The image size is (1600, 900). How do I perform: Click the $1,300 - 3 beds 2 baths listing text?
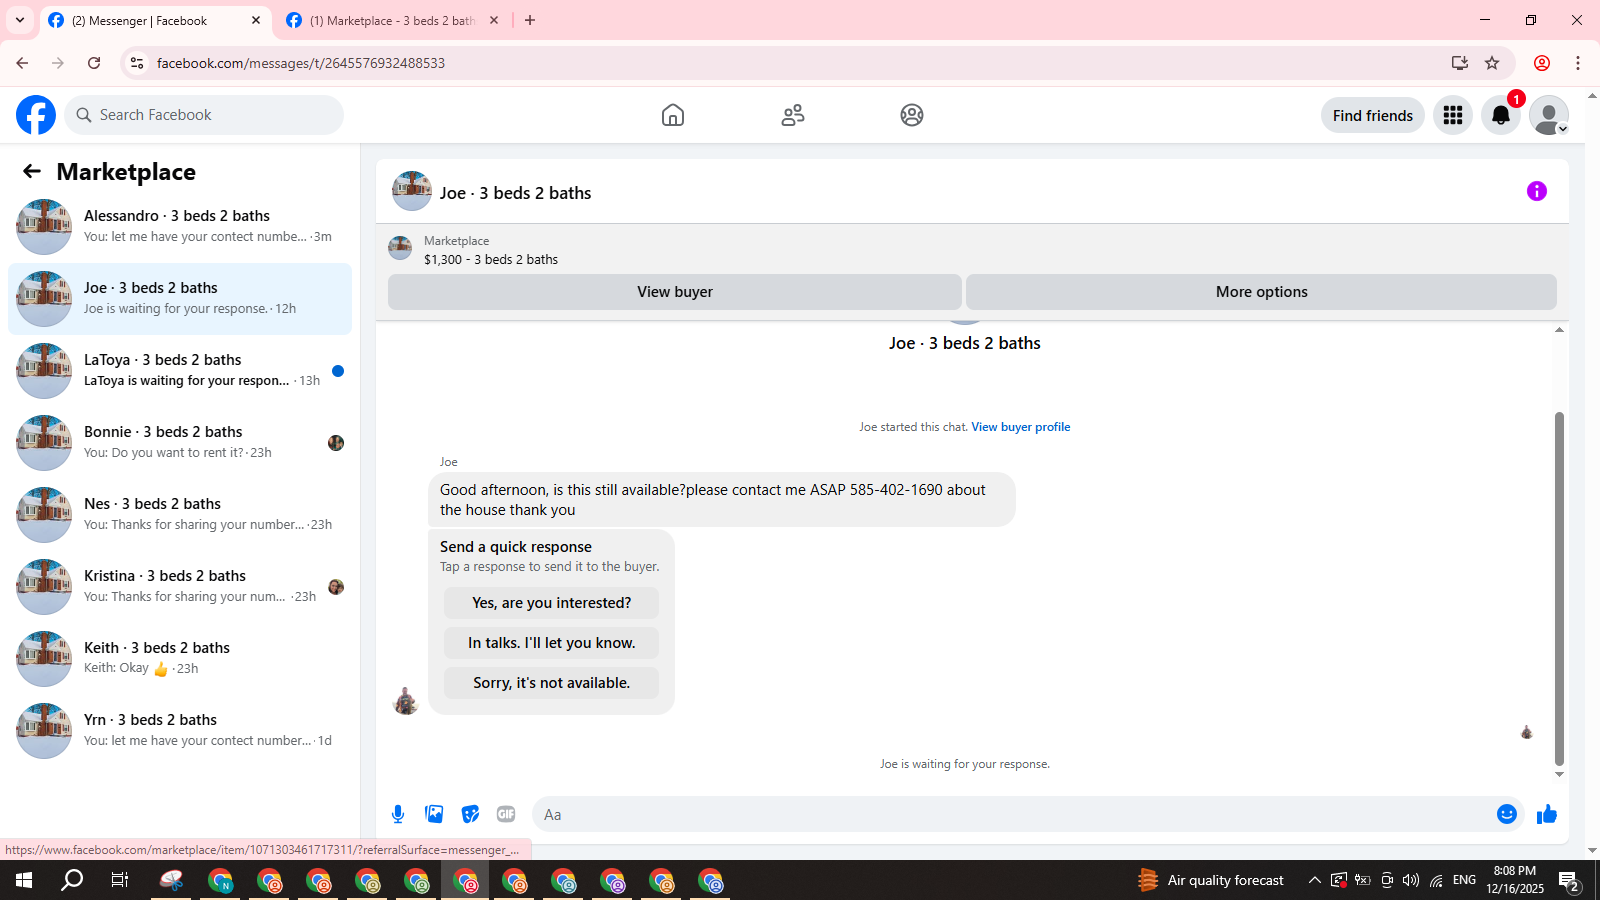[491, 260]
